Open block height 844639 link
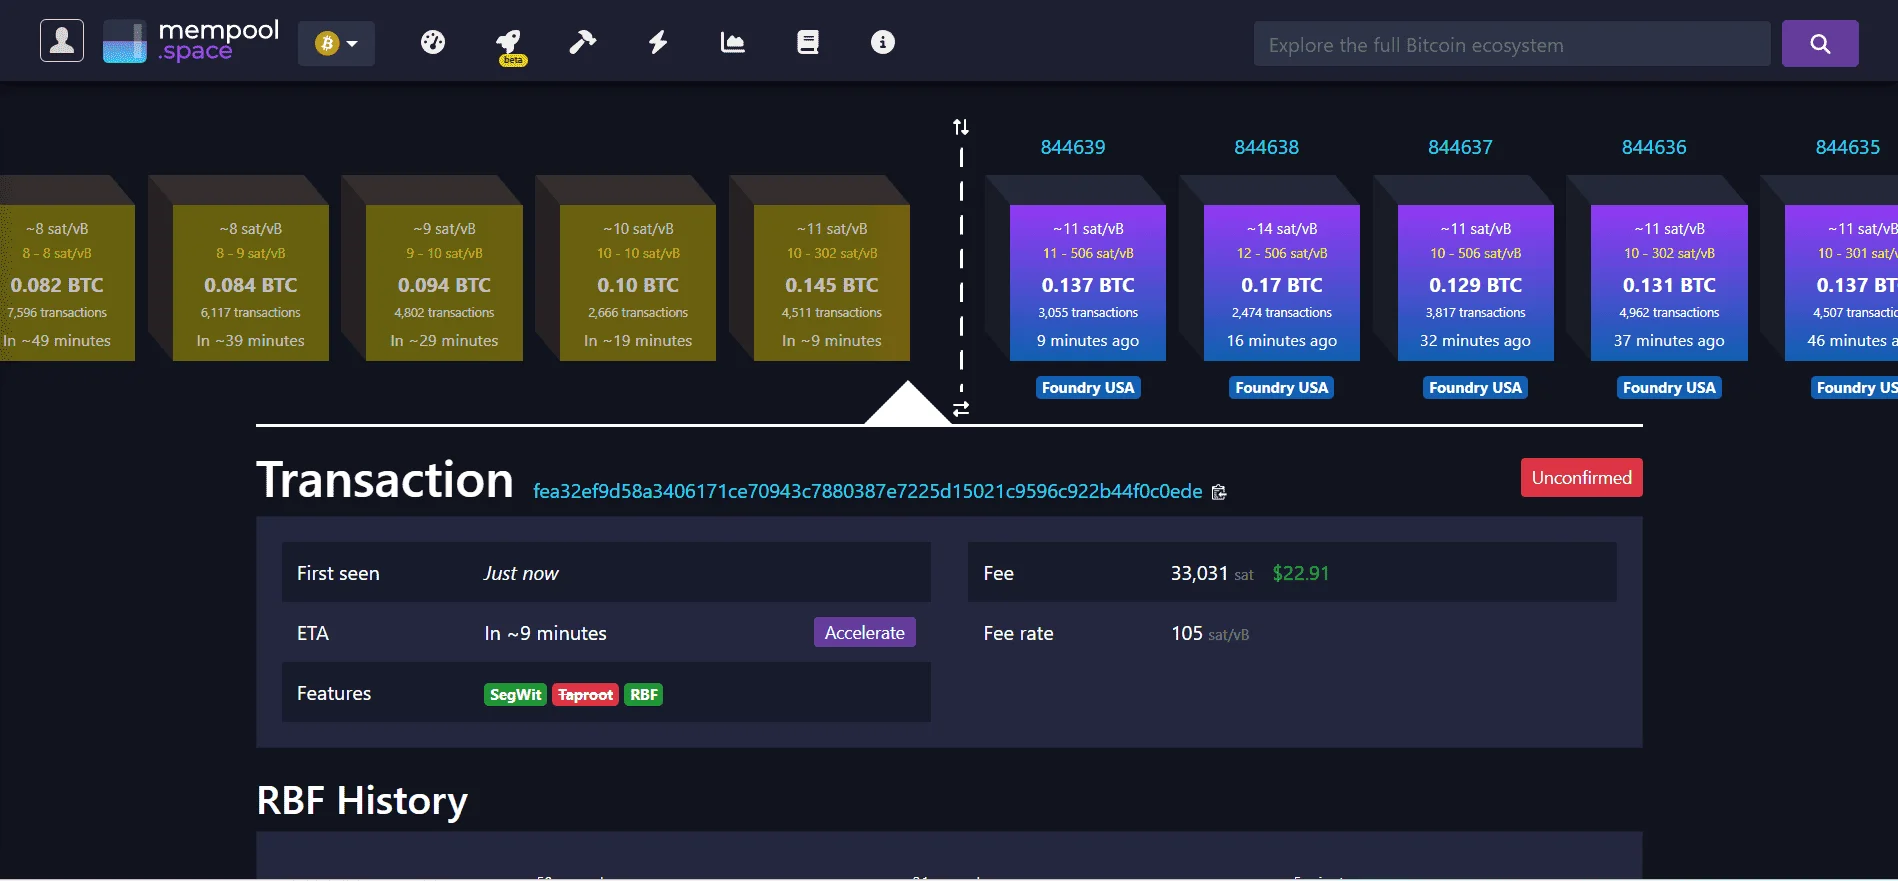 click(1073, 147)
